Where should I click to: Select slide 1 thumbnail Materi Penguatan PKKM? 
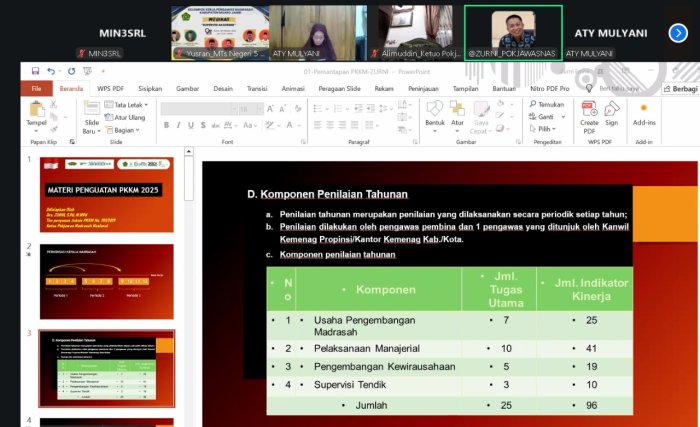pos(107,194)
